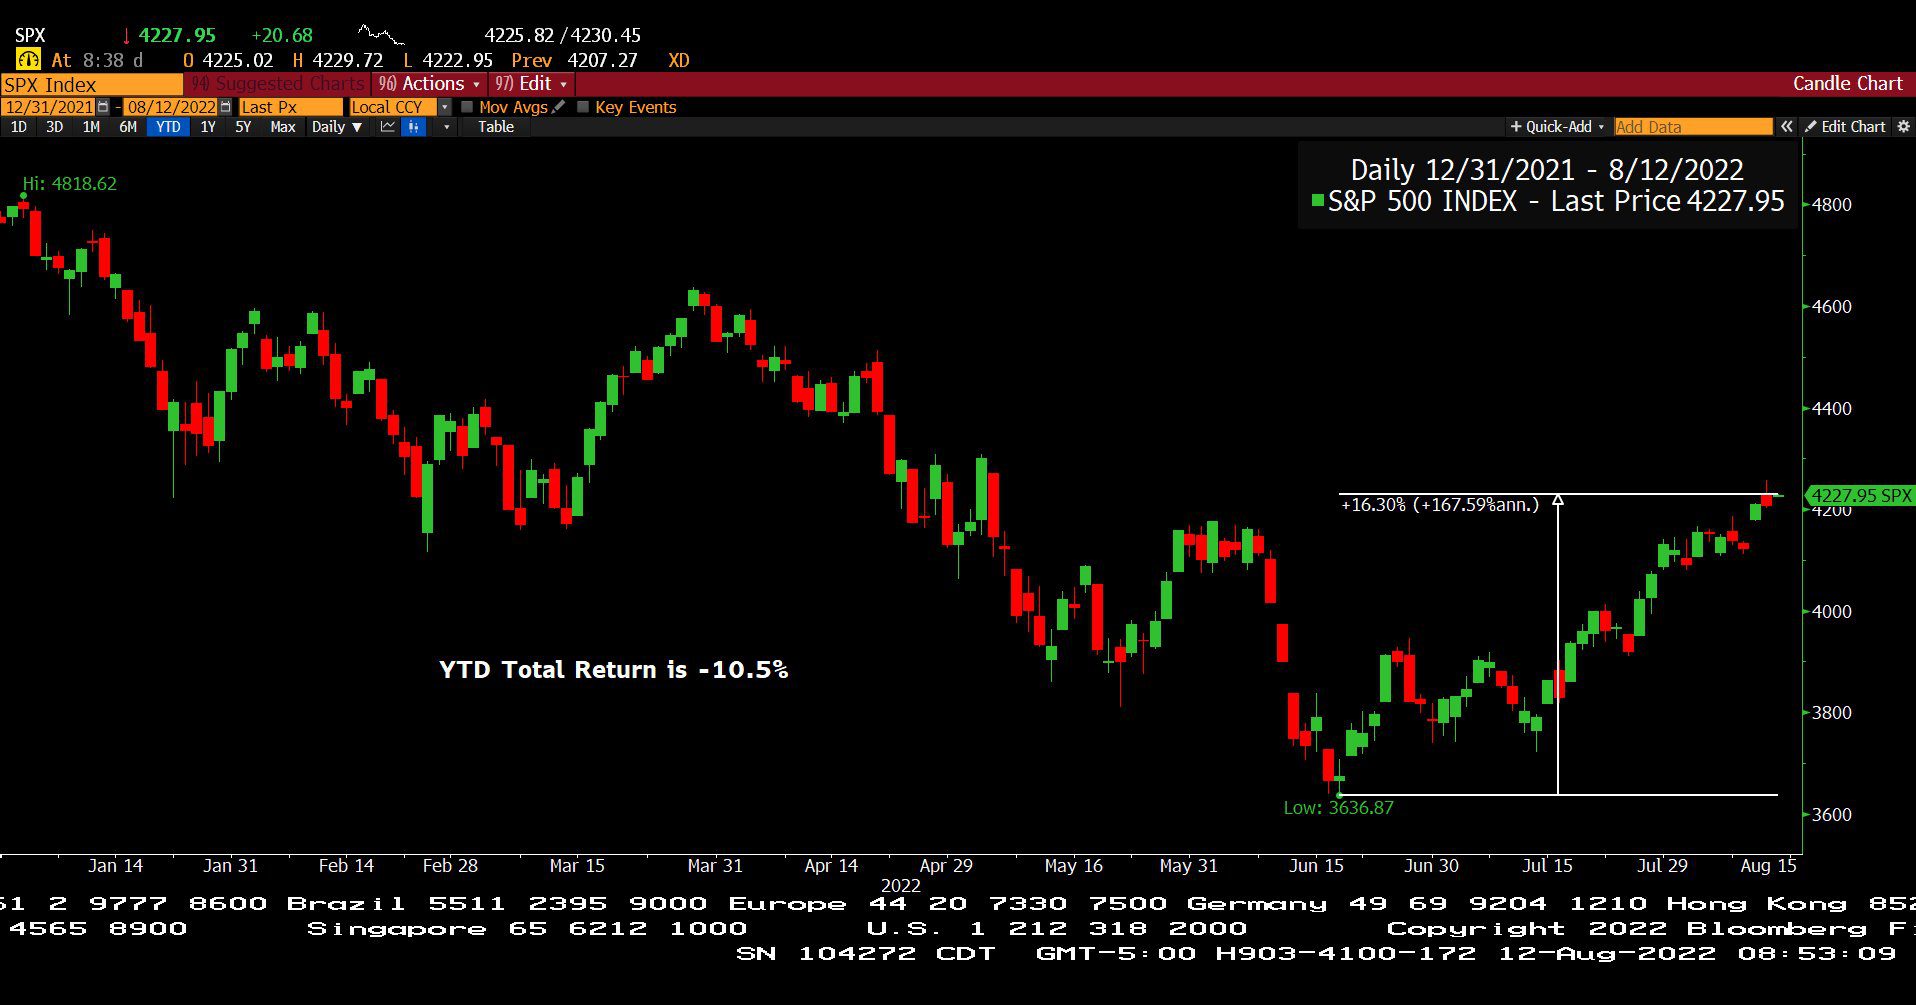Click the Candle Chart title
This screenshot has width=1916, height=1005.
point(1847,84)
